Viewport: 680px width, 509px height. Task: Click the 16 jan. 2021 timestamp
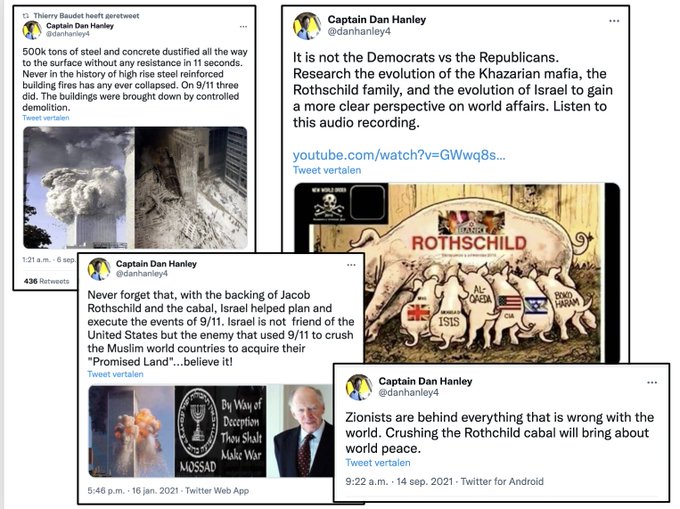155,490
